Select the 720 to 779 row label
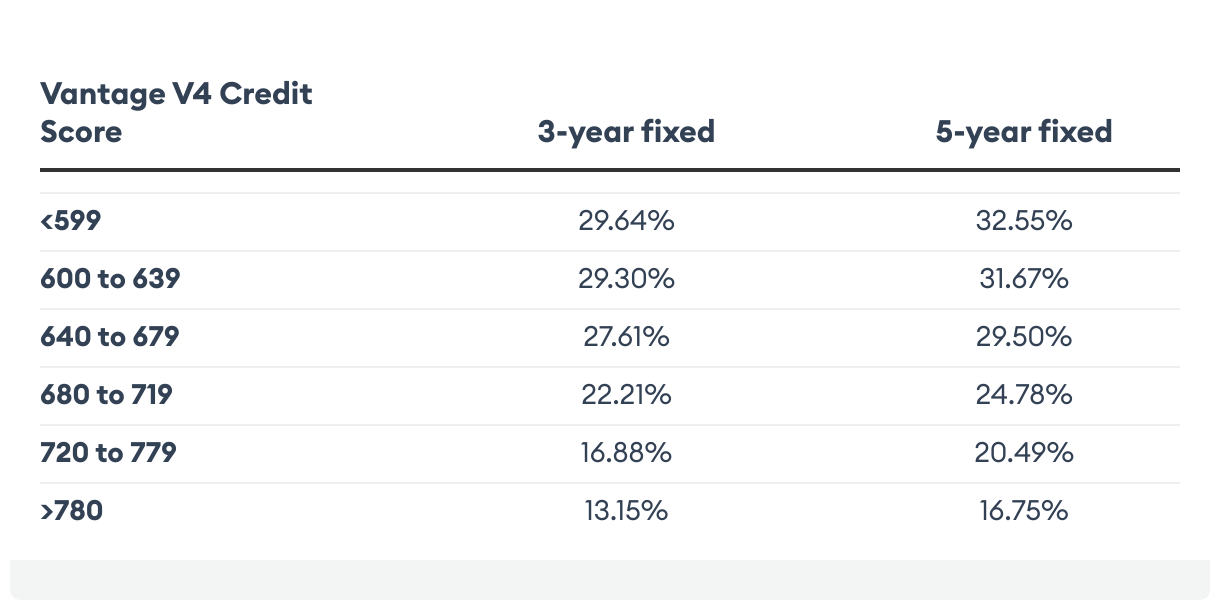The height and width of the screenshot is (610, 1220). [108, 452]
